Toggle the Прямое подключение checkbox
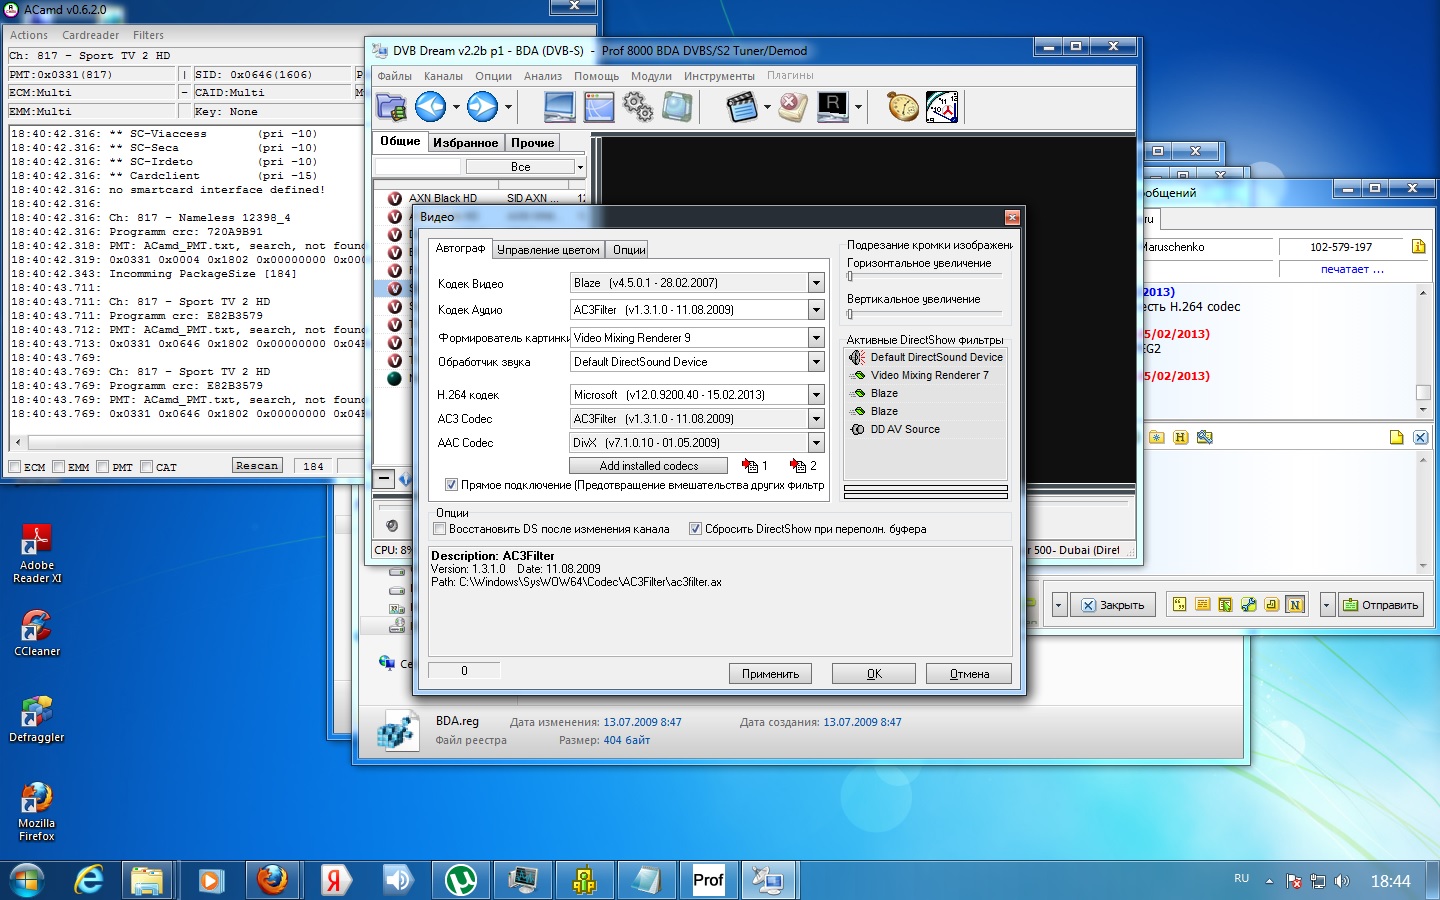The width and height of the screenshot is (1440, 900). [451, 485]
